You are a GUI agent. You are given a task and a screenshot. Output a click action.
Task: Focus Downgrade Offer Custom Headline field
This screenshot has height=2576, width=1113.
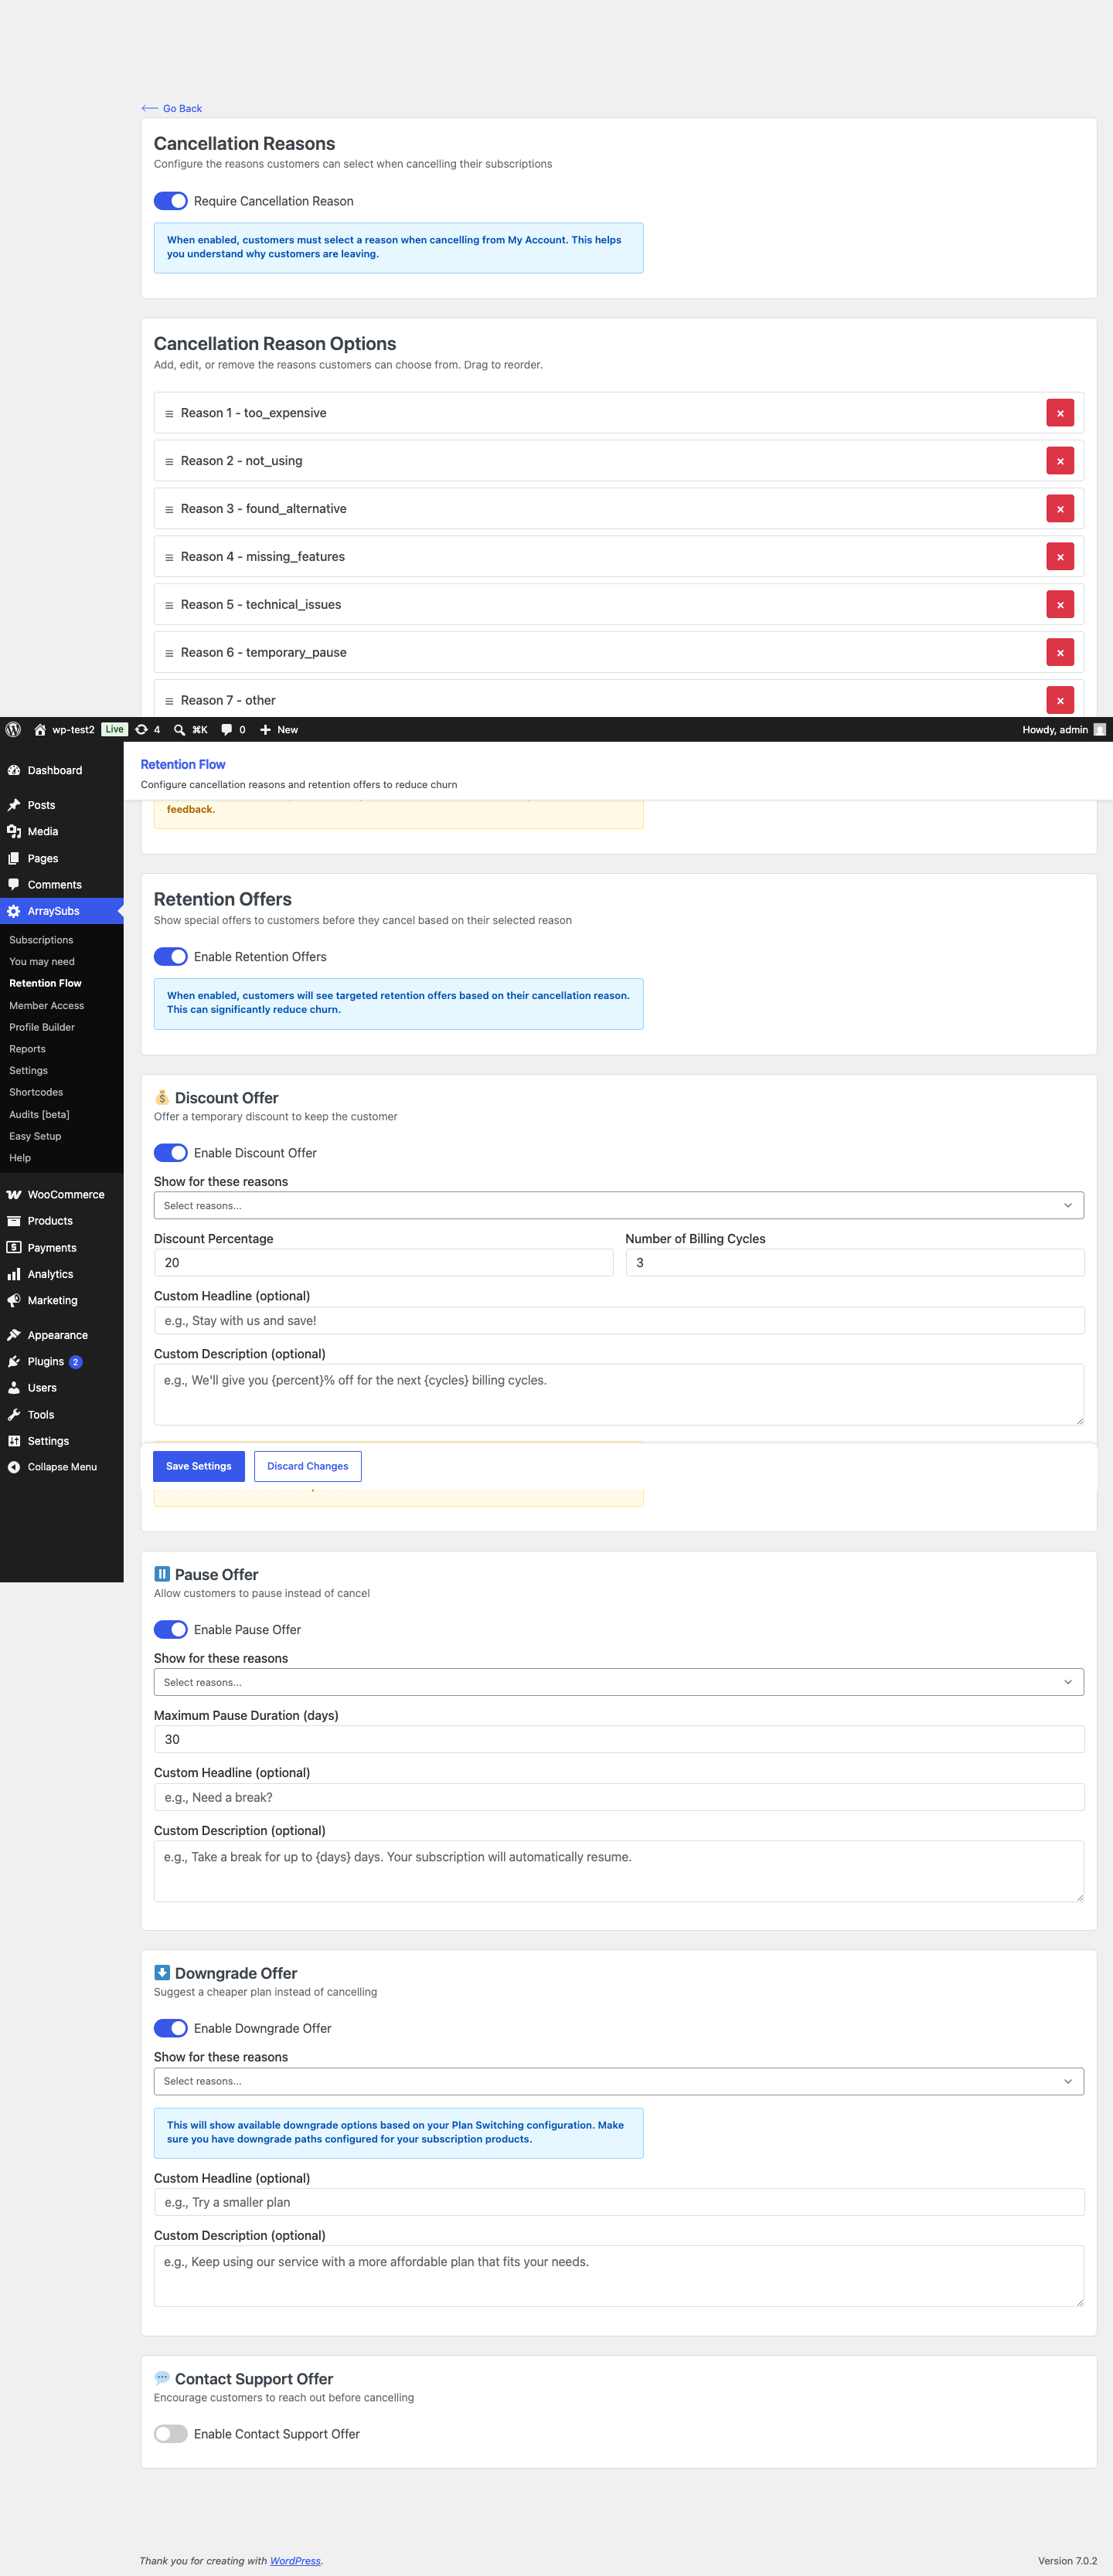tap(619, 2203)
